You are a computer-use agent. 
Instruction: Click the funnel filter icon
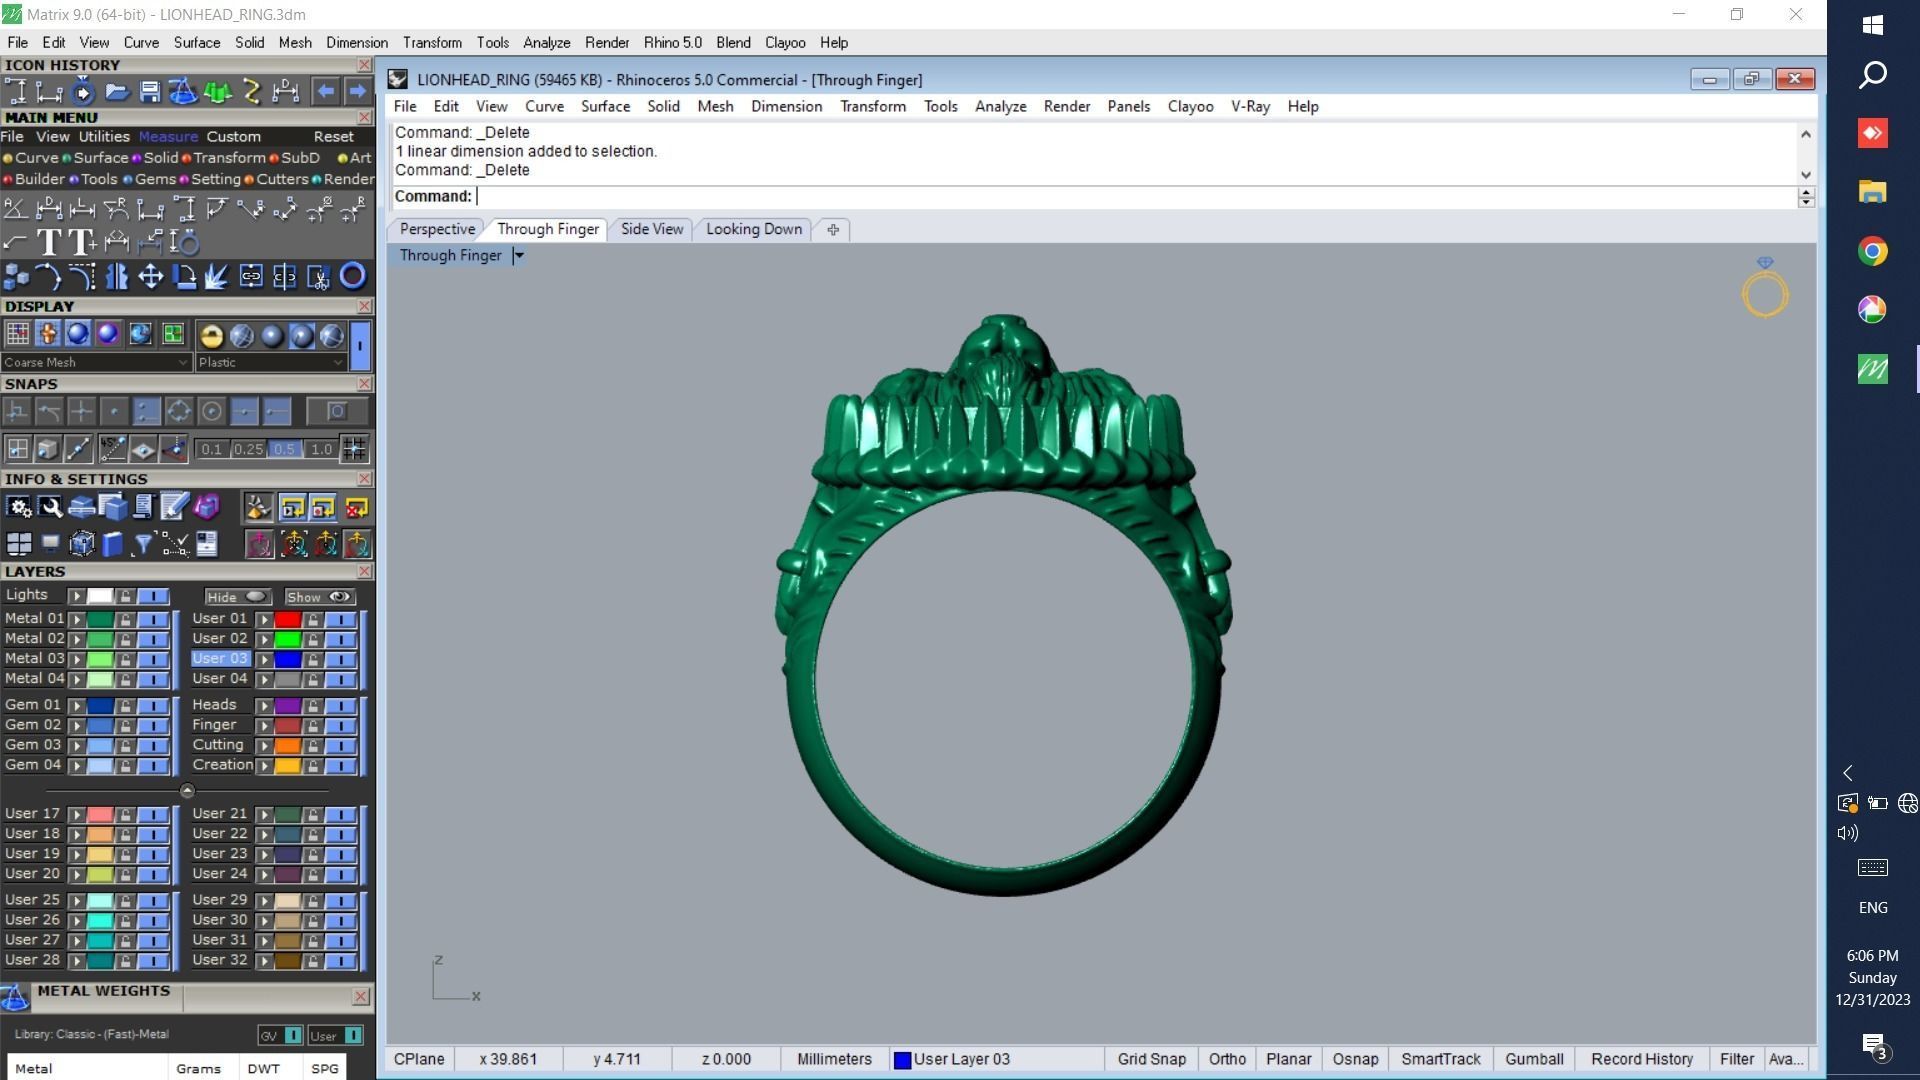(x=143, y=544)
